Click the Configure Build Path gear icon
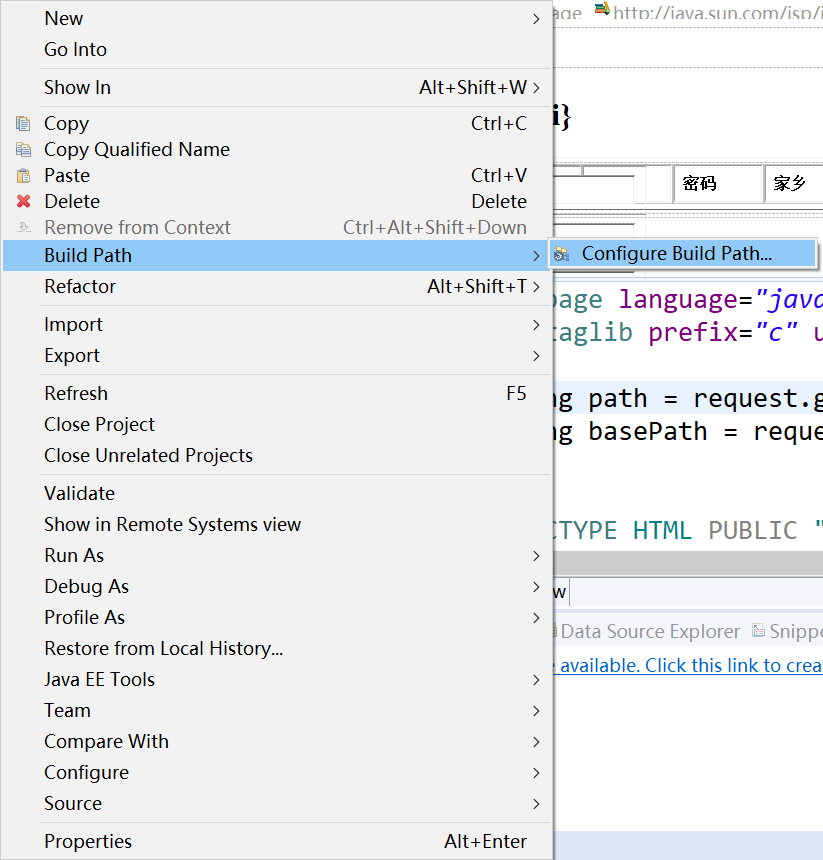The width and height of the screenshot is (823, 860). click(561, 254)
